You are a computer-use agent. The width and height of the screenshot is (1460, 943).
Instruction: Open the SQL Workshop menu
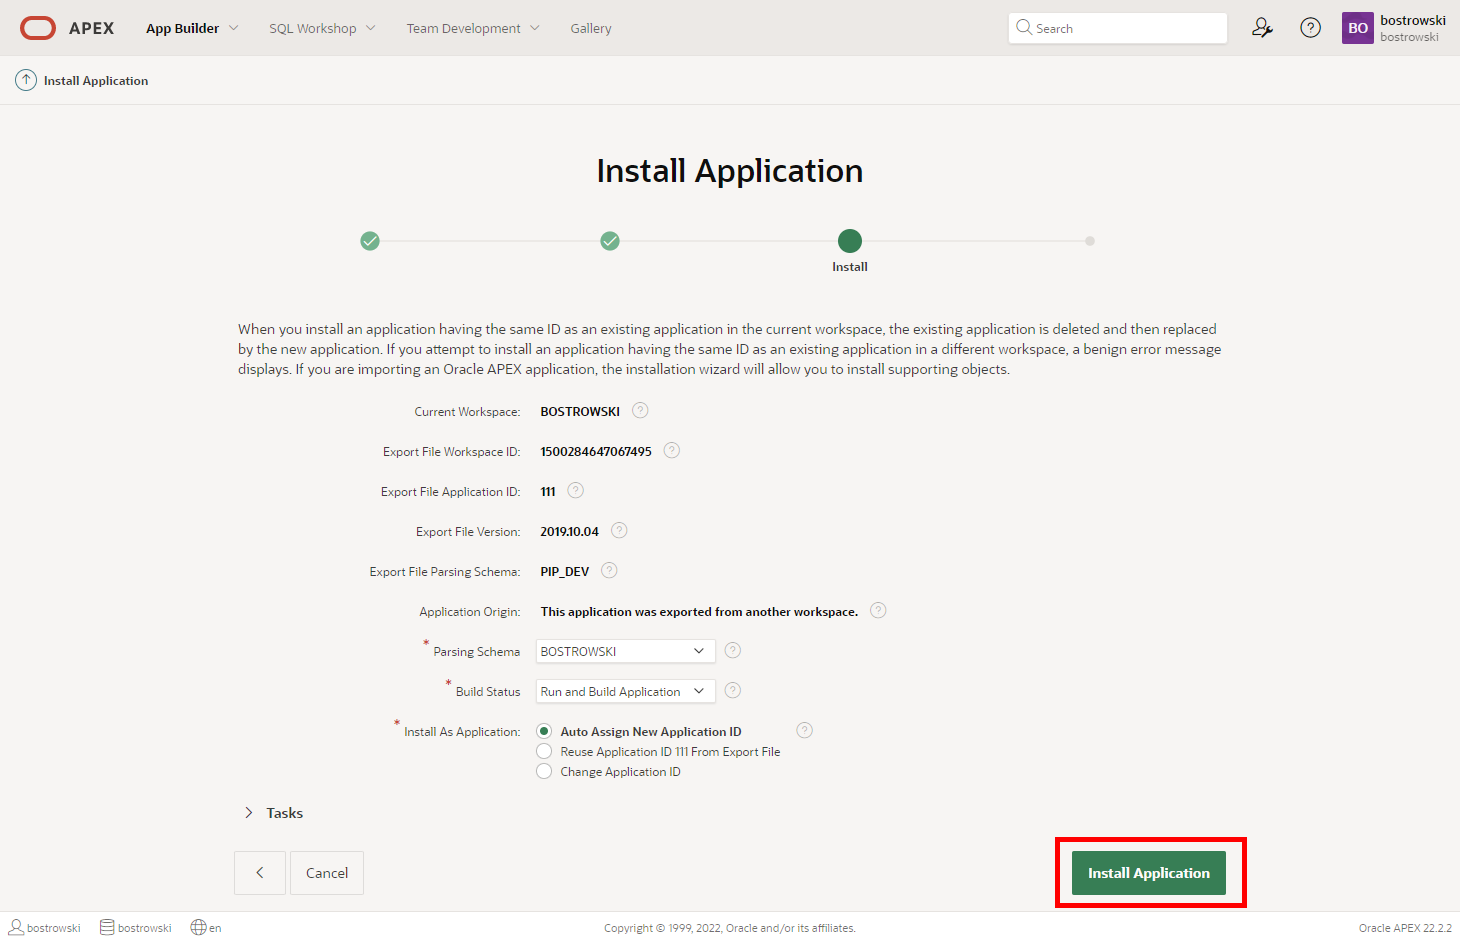tap(322, 28)
